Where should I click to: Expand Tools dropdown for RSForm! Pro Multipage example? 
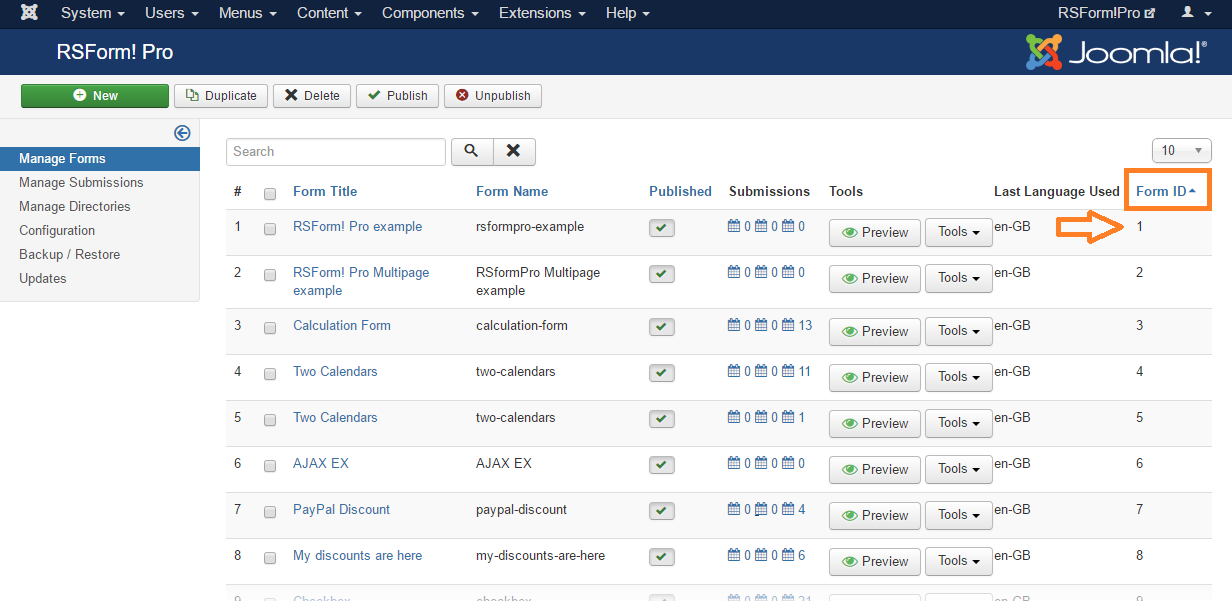[958, 278]
